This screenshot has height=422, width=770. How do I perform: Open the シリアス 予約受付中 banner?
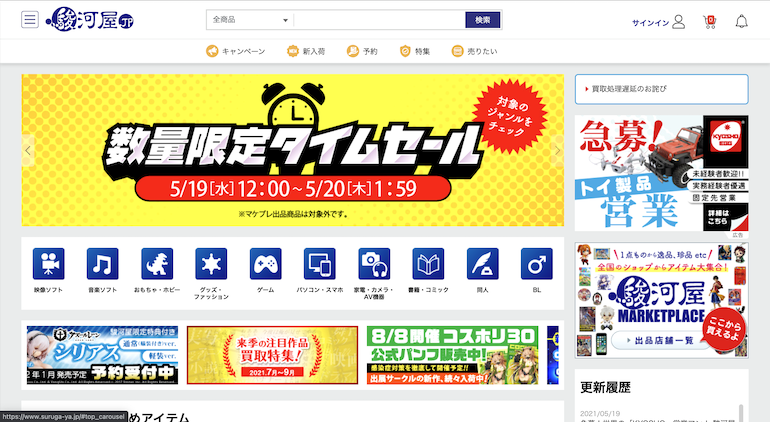coord(102,355)
